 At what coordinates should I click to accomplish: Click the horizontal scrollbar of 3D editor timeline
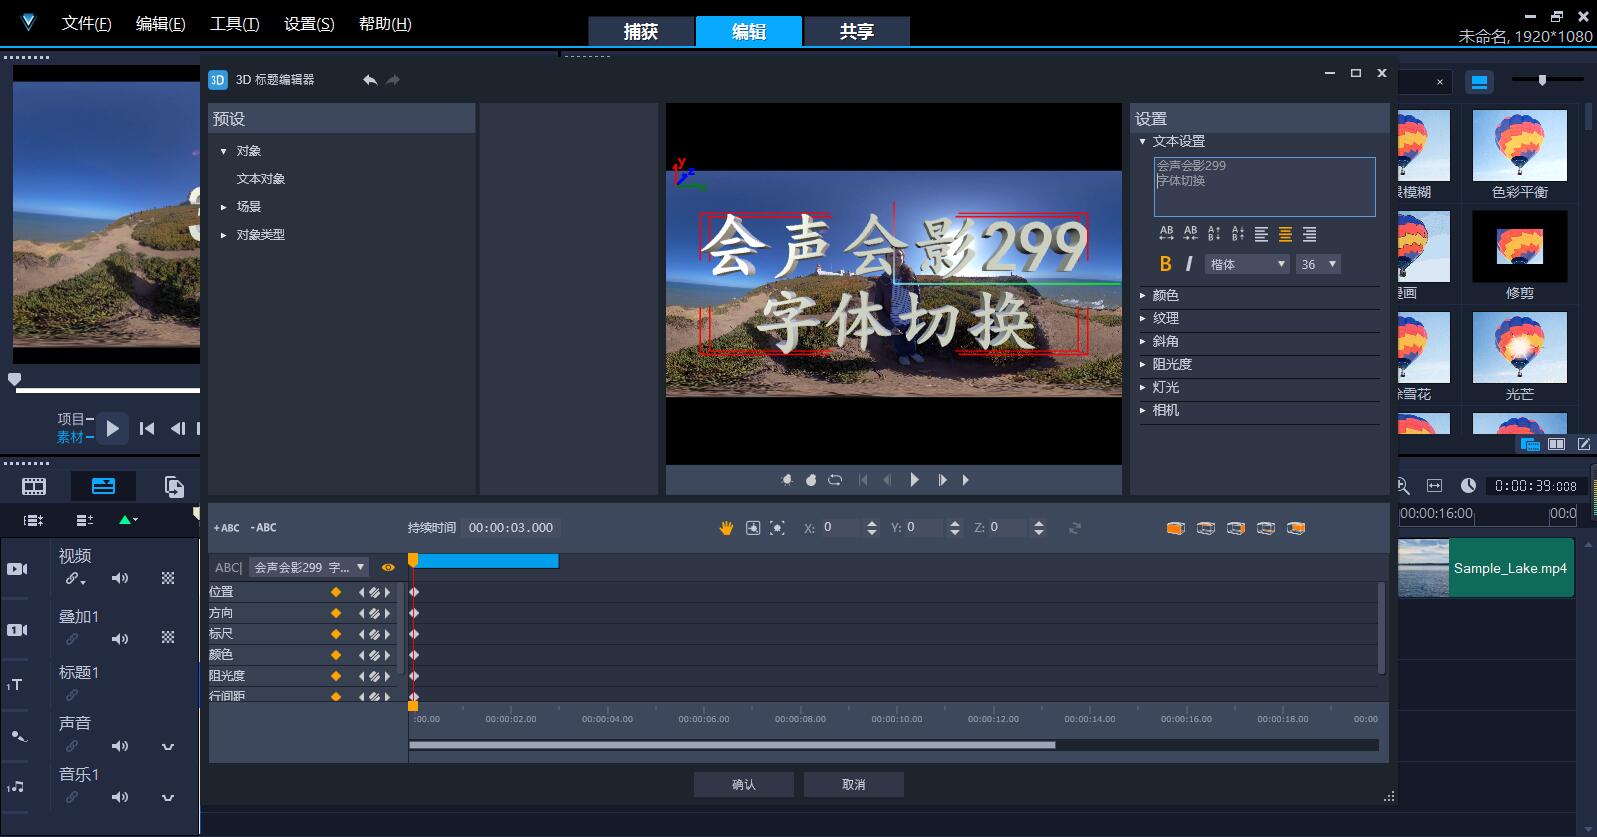(732, 745)
